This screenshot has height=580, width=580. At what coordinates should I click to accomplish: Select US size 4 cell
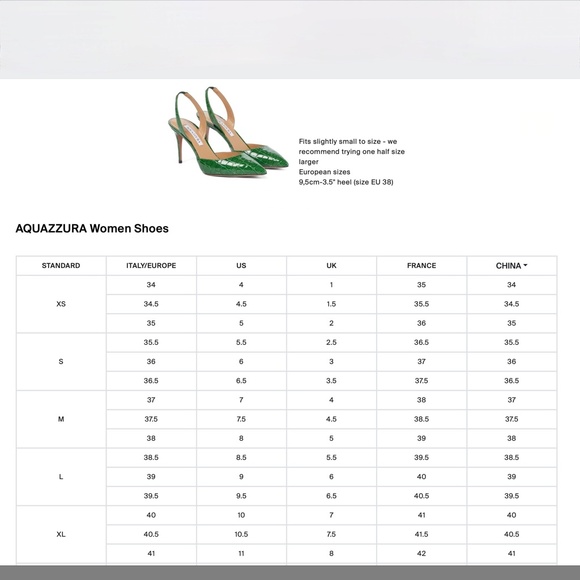(241, 285)
